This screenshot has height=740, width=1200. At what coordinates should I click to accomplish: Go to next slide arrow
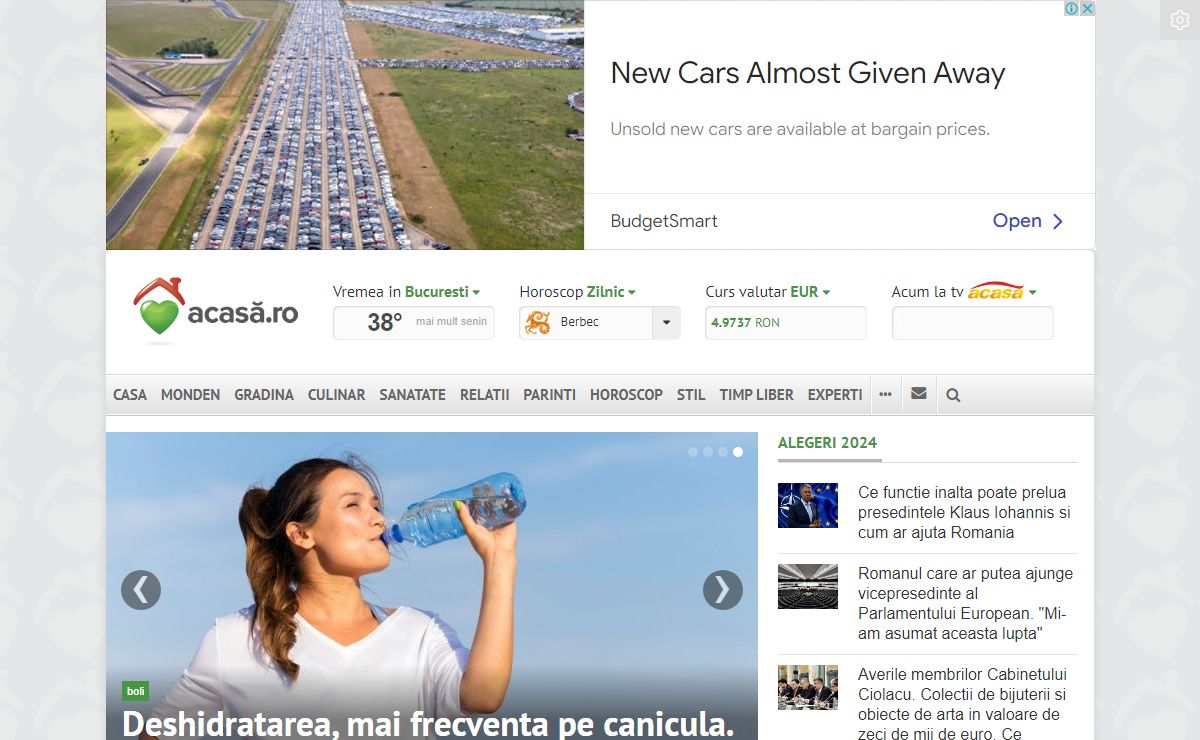[x=723, y=590]
